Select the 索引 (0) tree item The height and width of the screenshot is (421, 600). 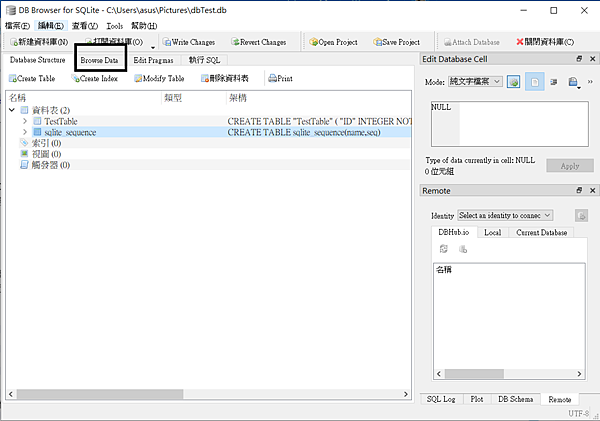46,143
